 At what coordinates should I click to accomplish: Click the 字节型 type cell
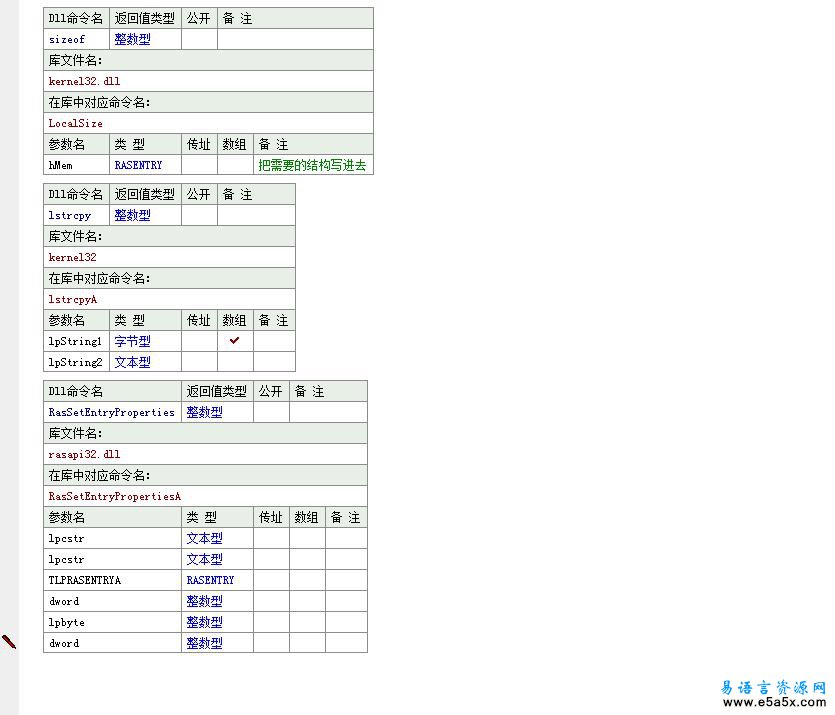point(145,341)
